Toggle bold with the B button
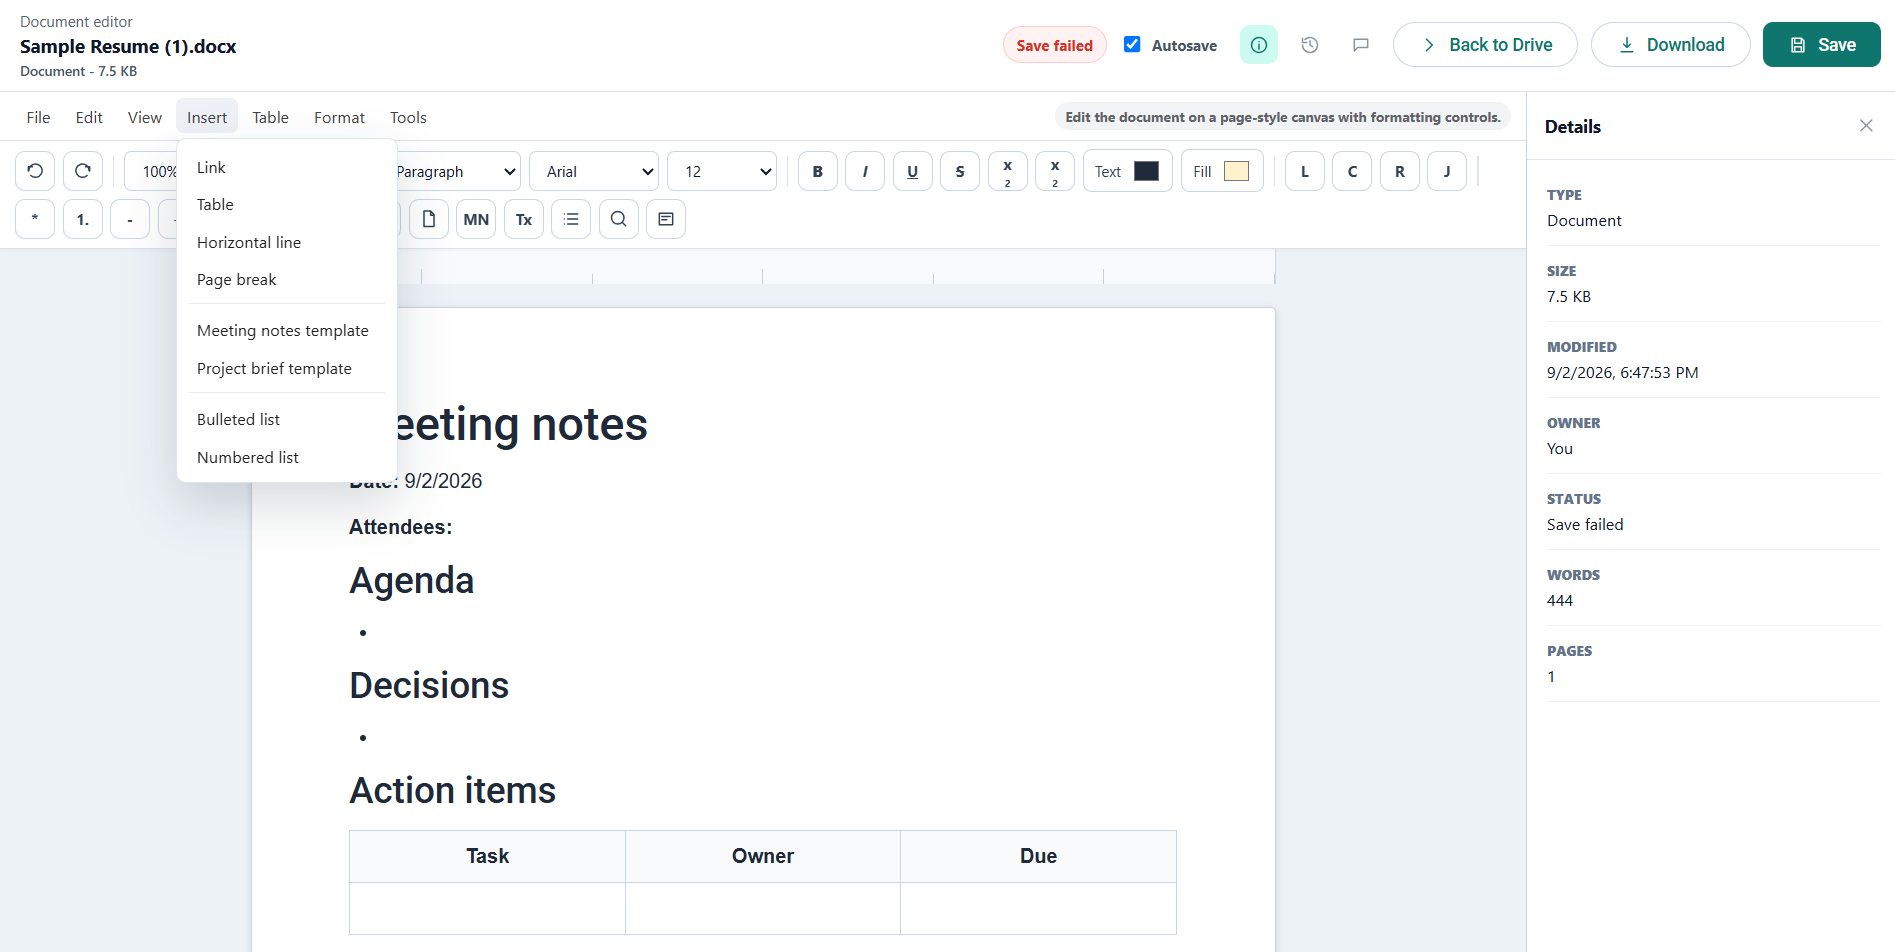This screenshot has width=1895, height=952. [818, 171]
